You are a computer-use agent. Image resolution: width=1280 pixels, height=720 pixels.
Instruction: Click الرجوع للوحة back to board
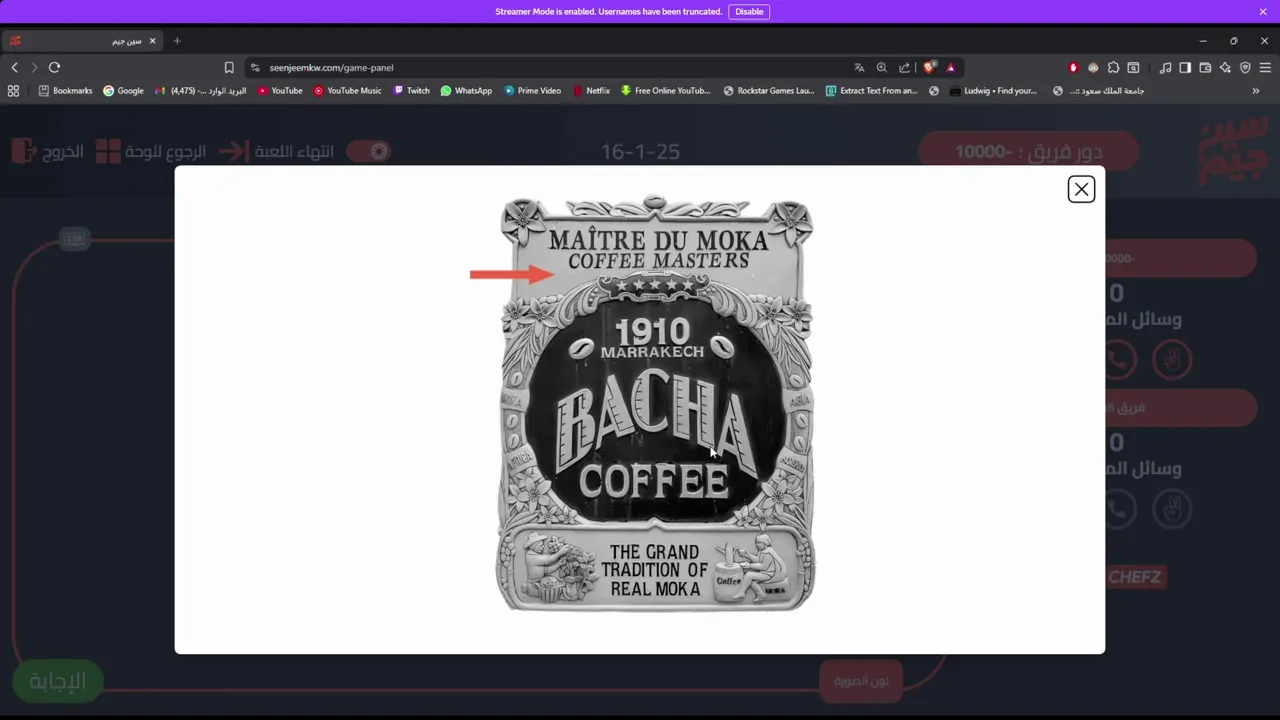click(x=150, y=151)
